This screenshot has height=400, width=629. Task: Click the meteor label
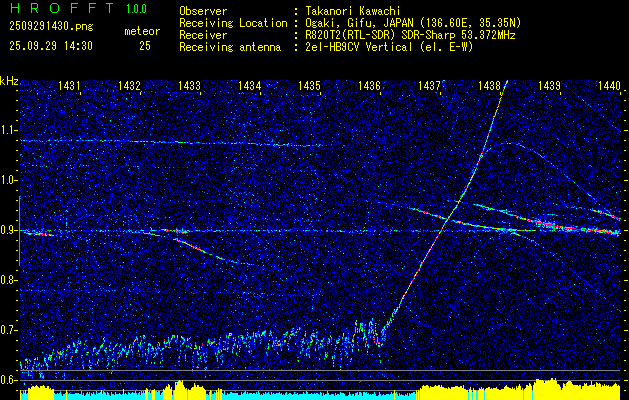click(x=142, y=31)
